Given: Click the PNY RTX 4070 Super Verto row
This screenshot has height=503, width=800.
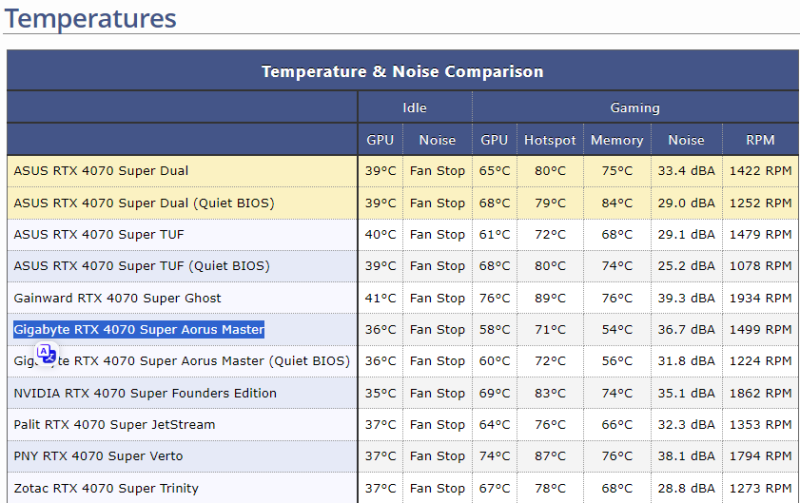Looking at the screenshot, I should 98,456.
